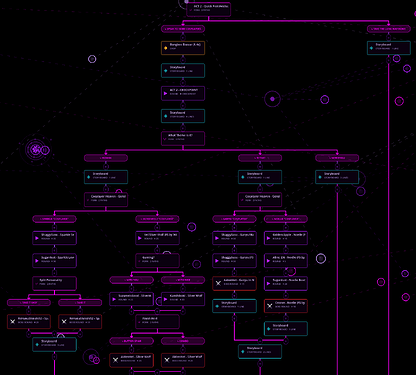
Task: Click the crossed-swords icon in the Cronen Noodle node
Action: click(270, 306)
